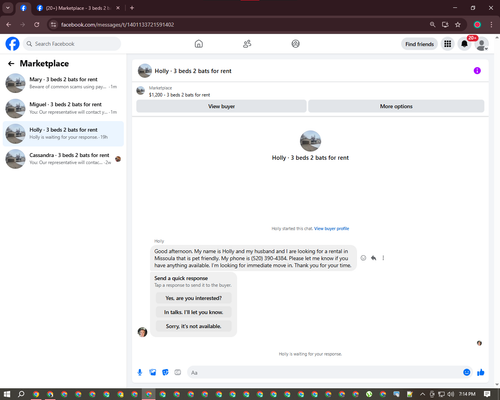Open emoji picker in message field
The image size is (500, 400).
click(467, 372)
